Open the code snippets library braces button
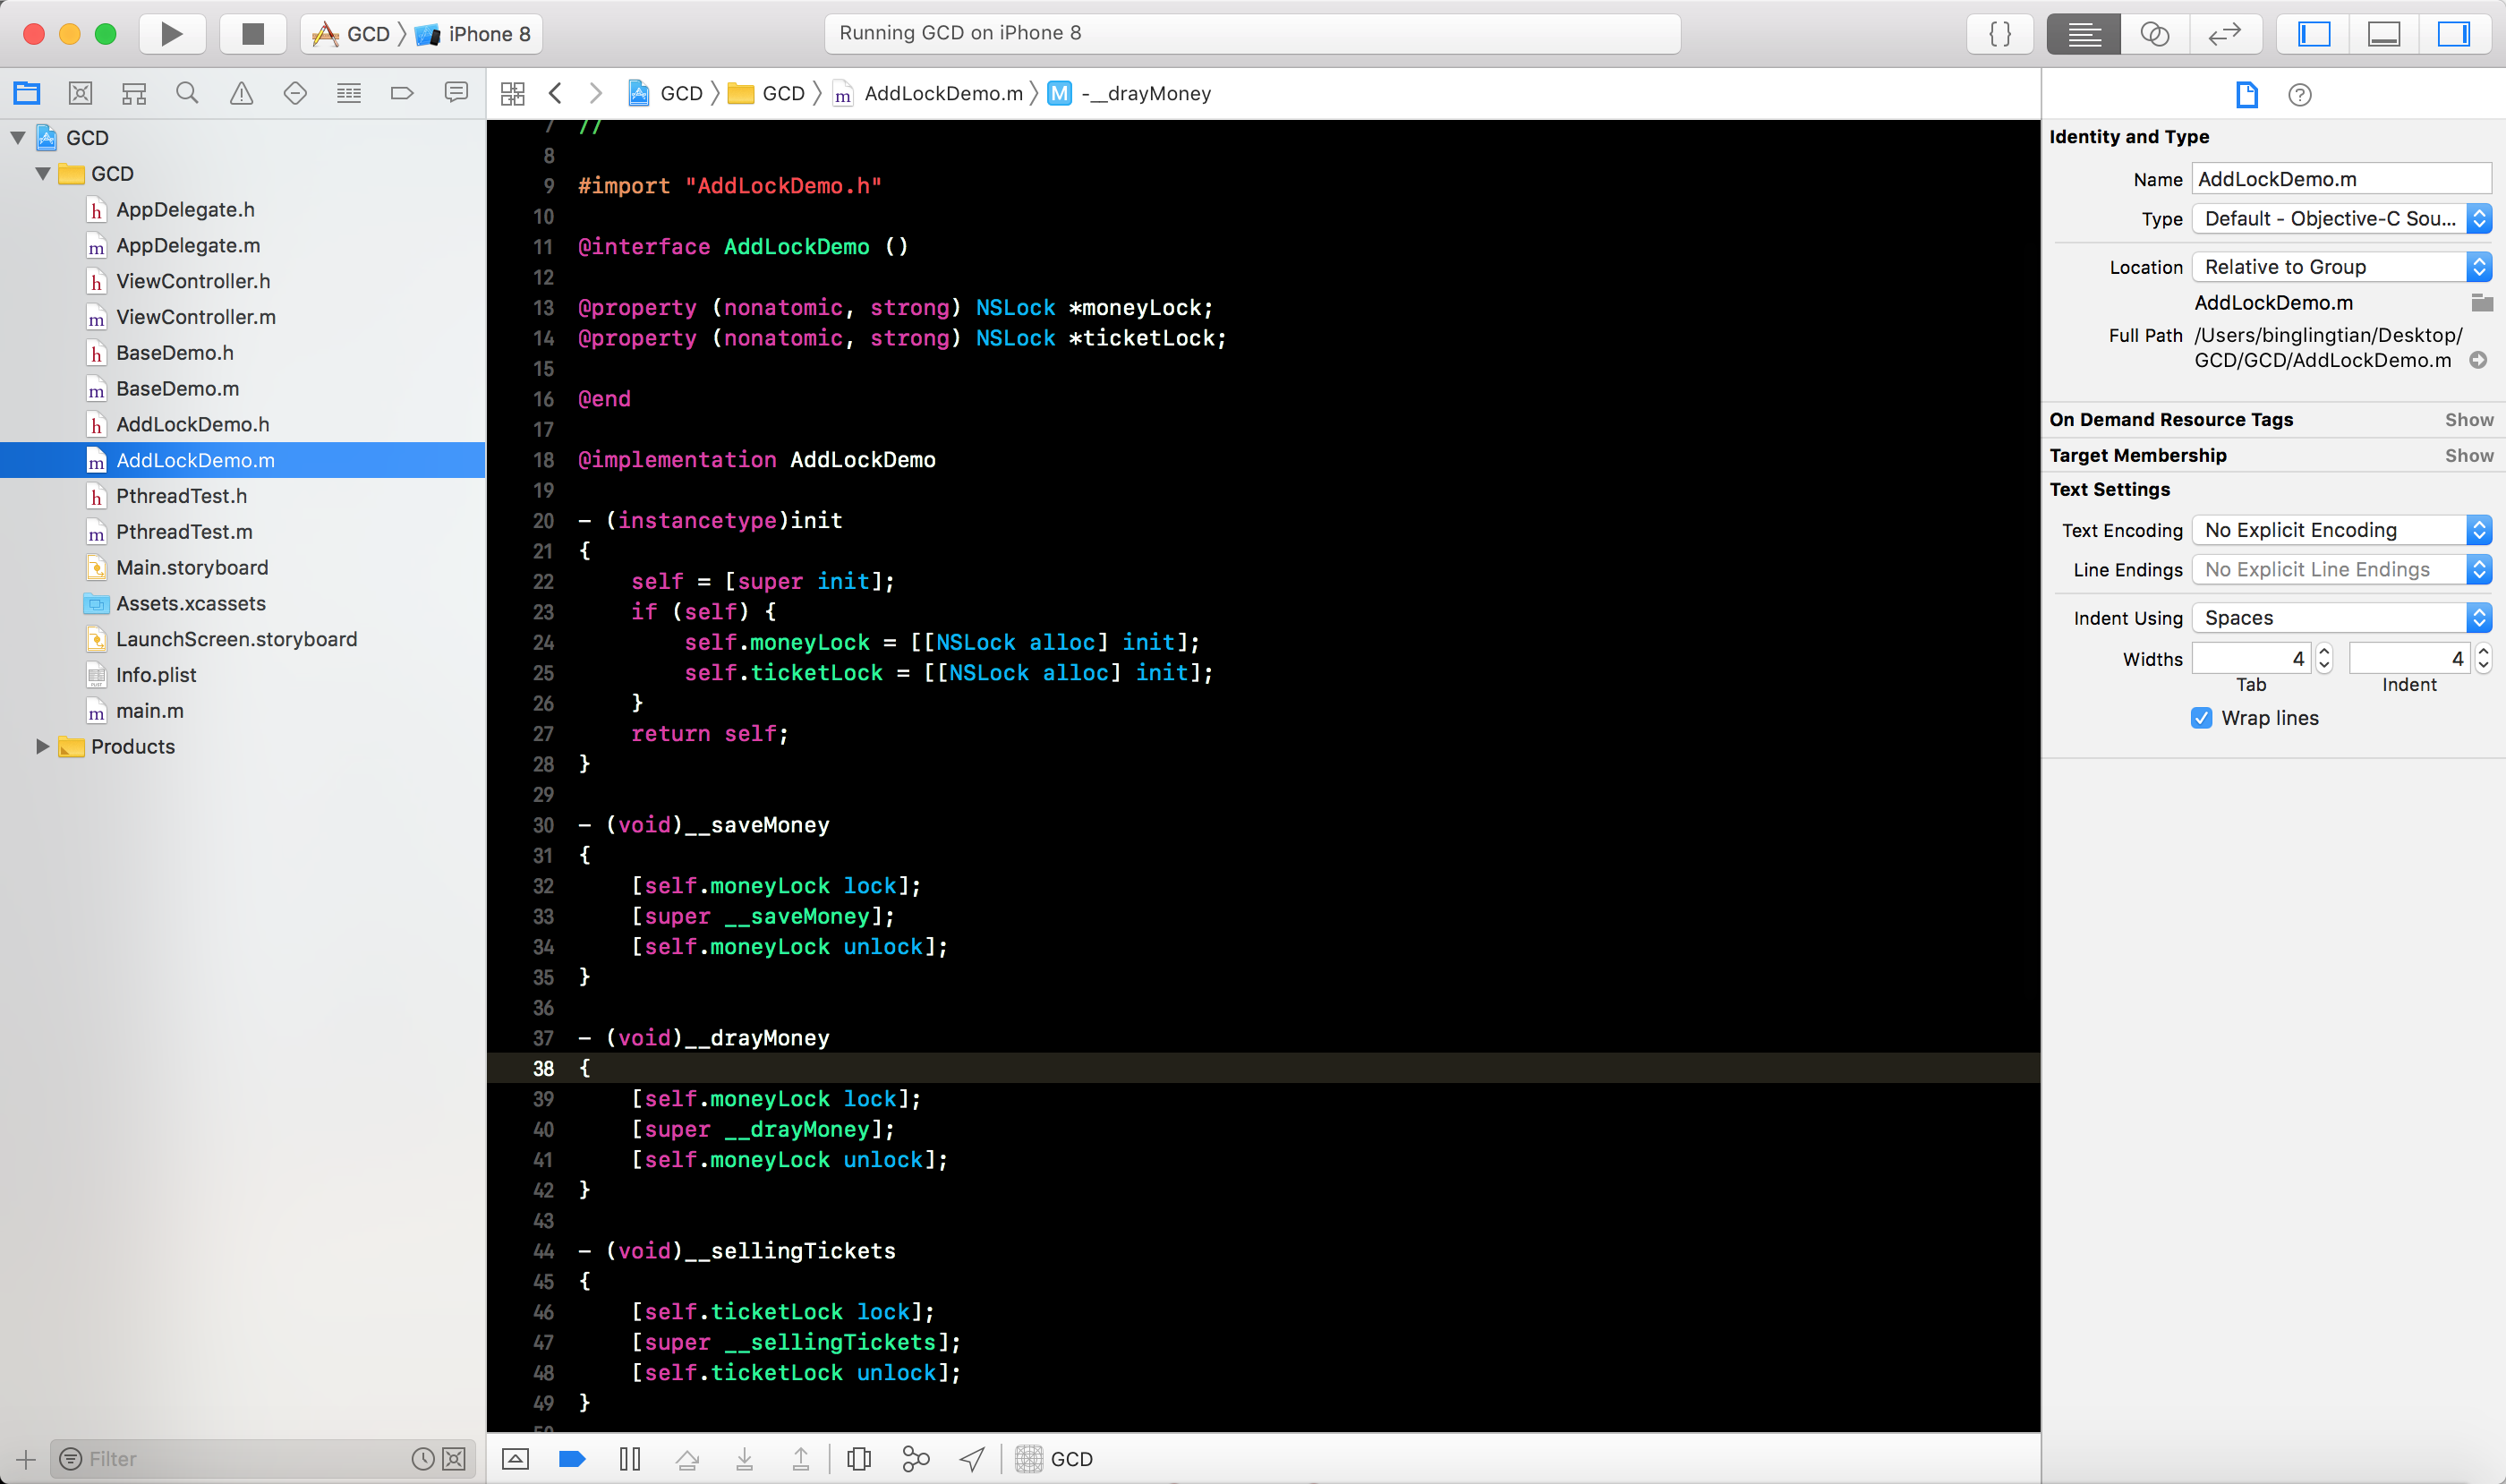The width and height of the screenshot is (2506, 1484). tap(2000, 34)
